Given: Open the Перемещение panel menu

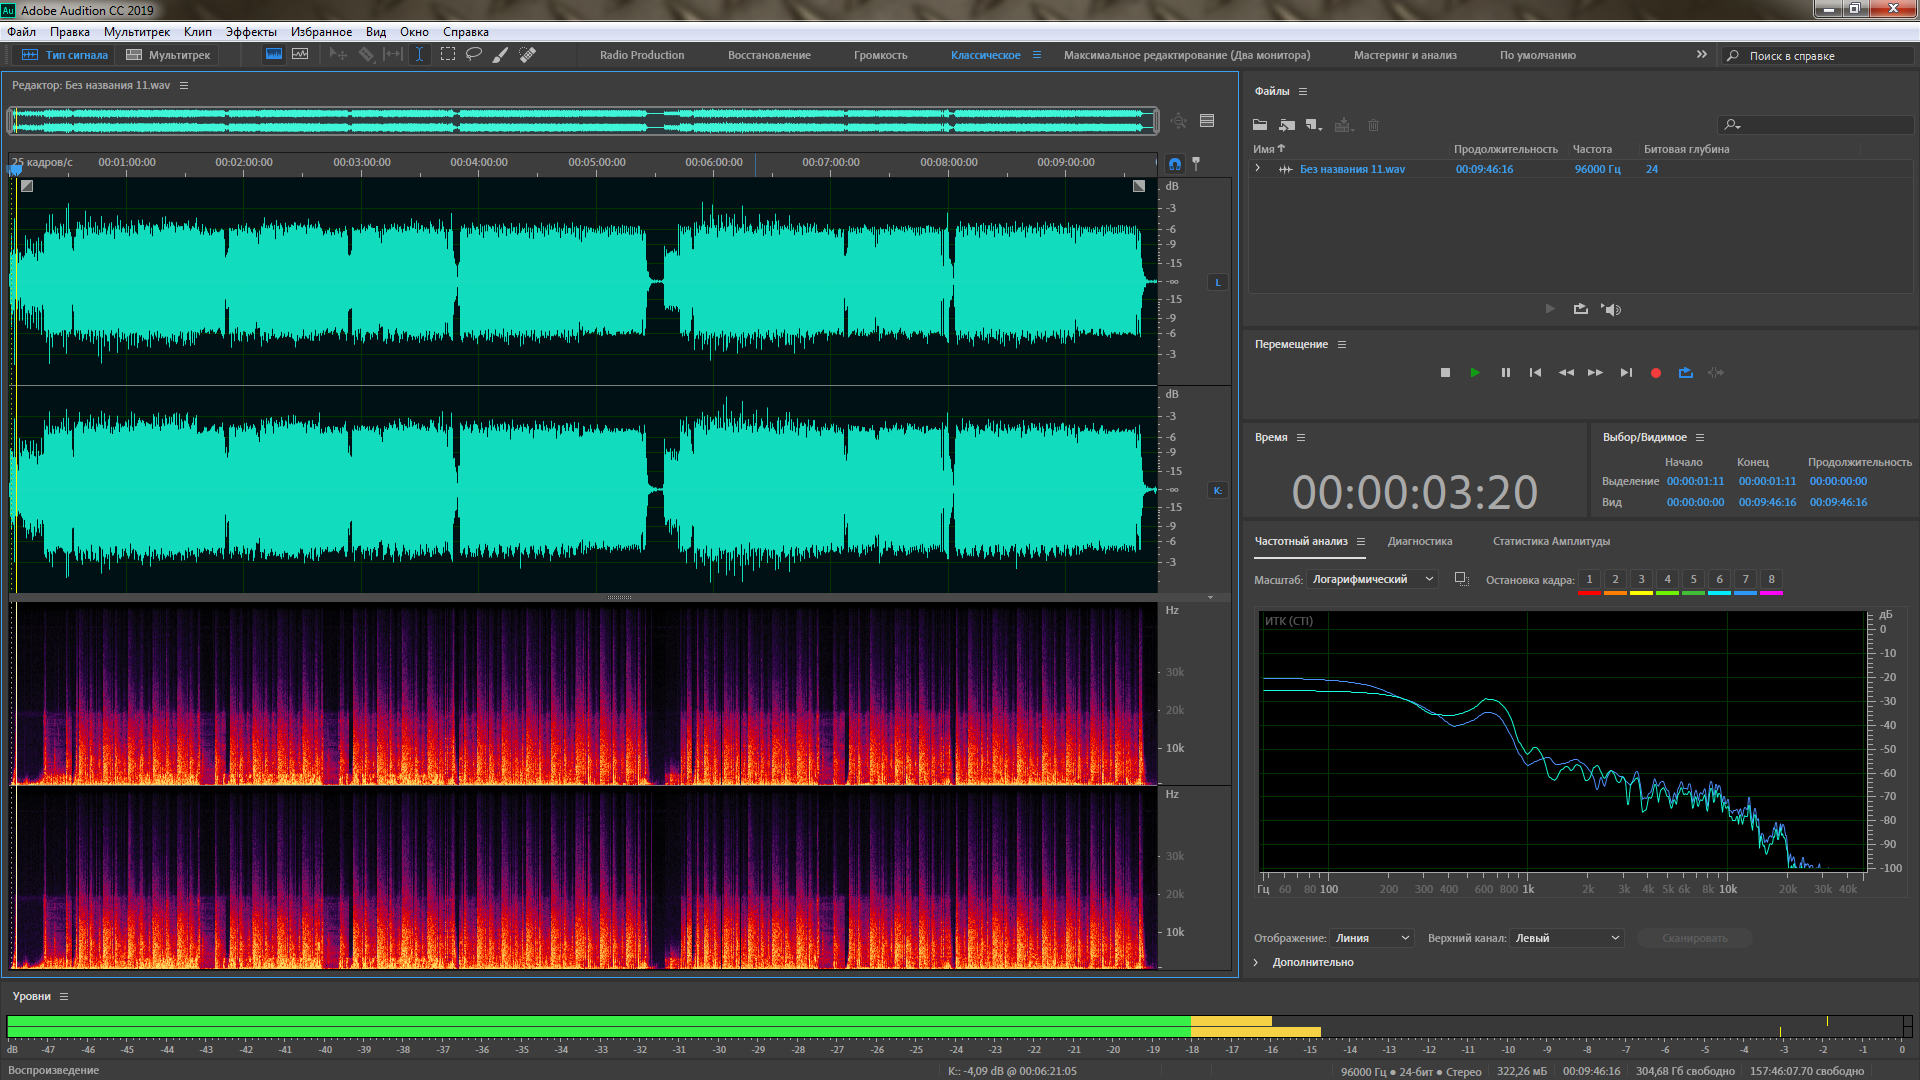Looking at the screenshot, I should point(1342,344).
